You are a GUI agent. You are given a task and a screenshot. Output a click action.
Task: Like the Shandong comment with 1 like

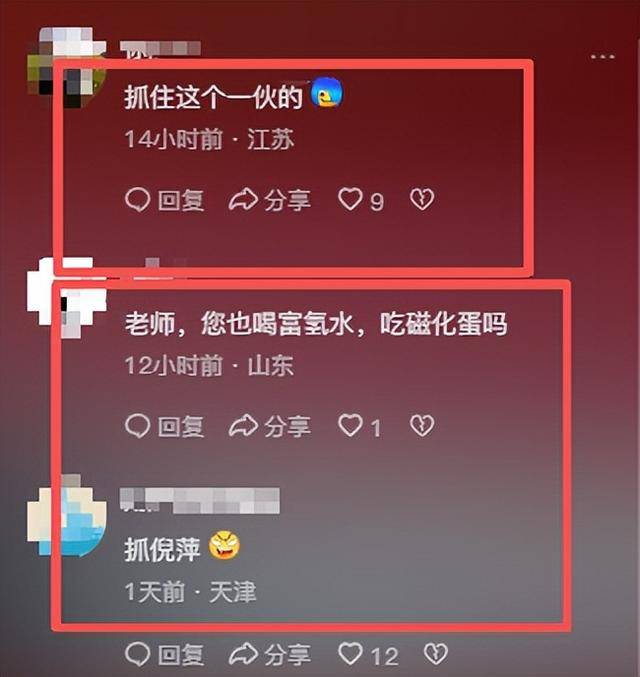click(350, 425)
